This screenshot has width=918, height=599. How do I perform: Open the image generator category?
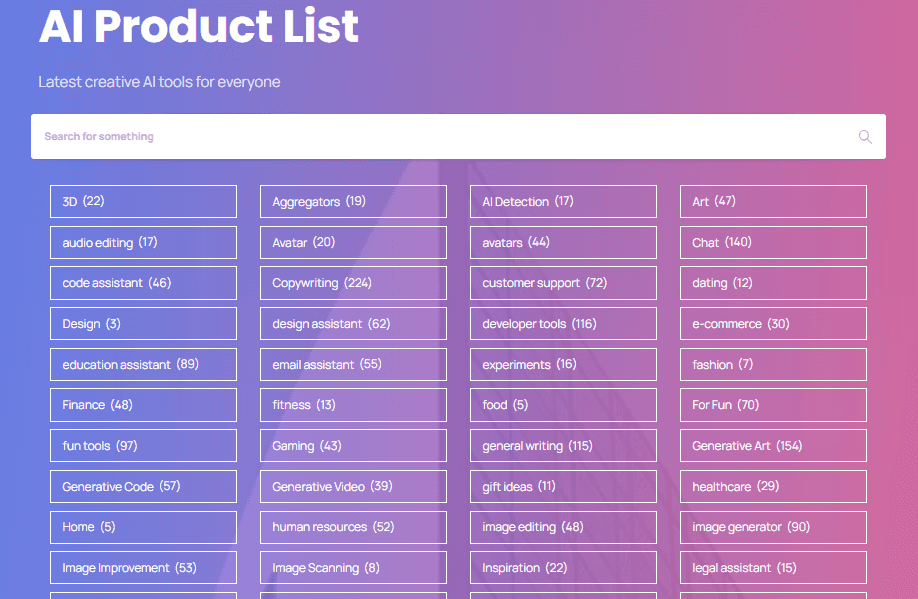[773, 527]
